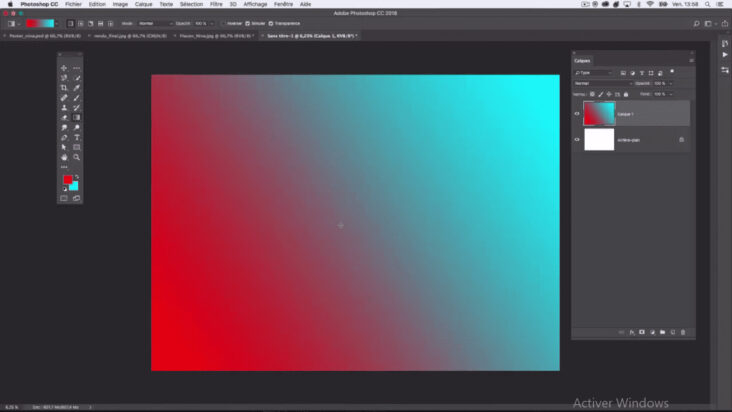Open the Calque menu in menu bar
This screenshot has width=732, height=412.
(x=143, y=4)
